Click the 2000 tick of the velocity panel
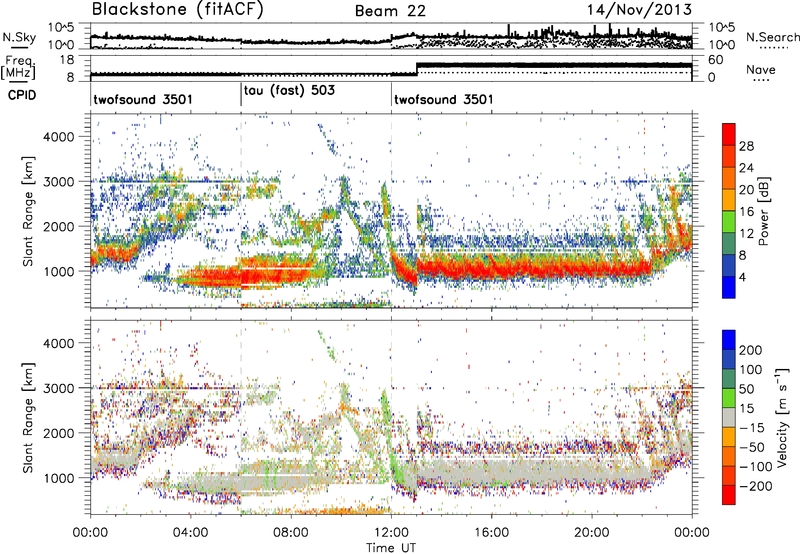Image resolution: width=800 pixels, height=554 pixels. click(x=58, y=433)
